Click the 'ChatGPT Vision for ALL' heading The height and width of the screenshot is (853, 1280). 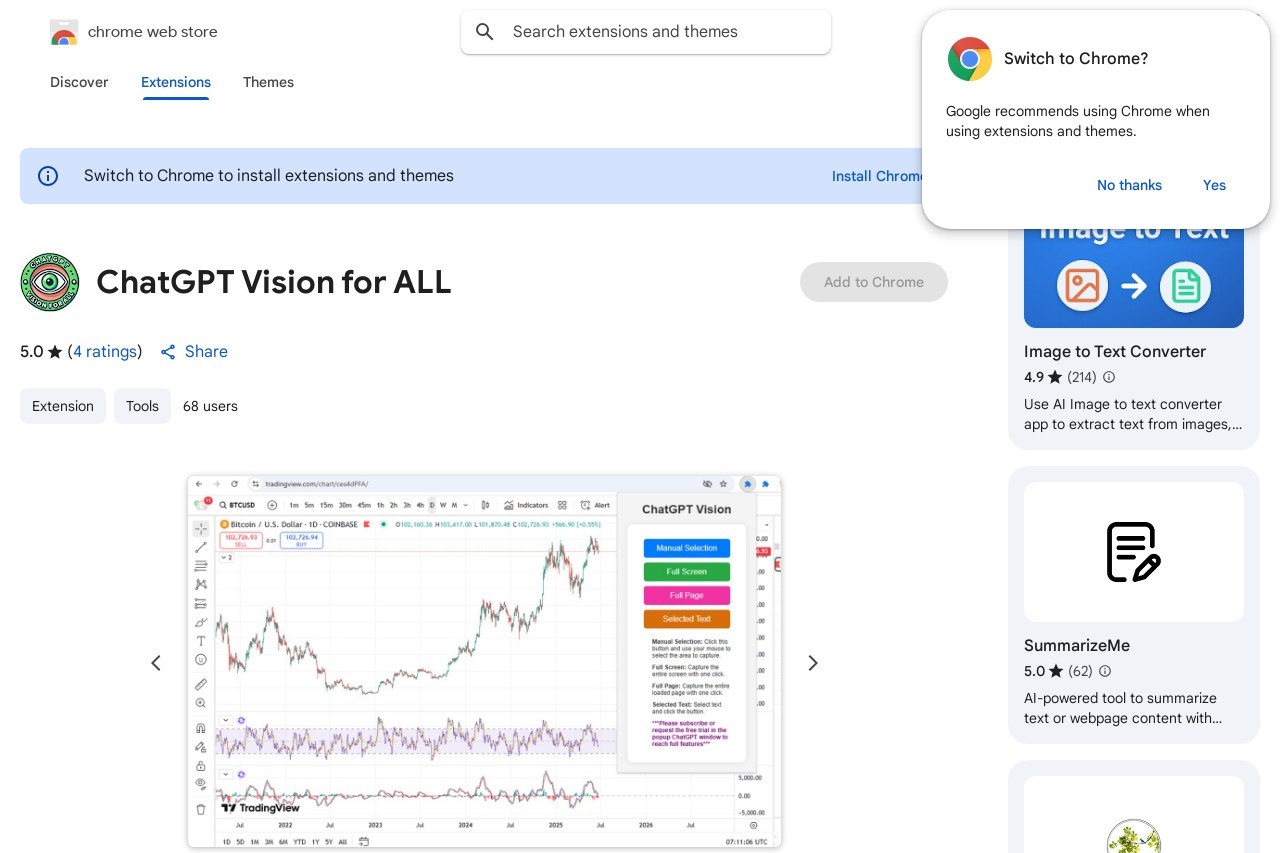pyautogui.click(x=274, y=282)
